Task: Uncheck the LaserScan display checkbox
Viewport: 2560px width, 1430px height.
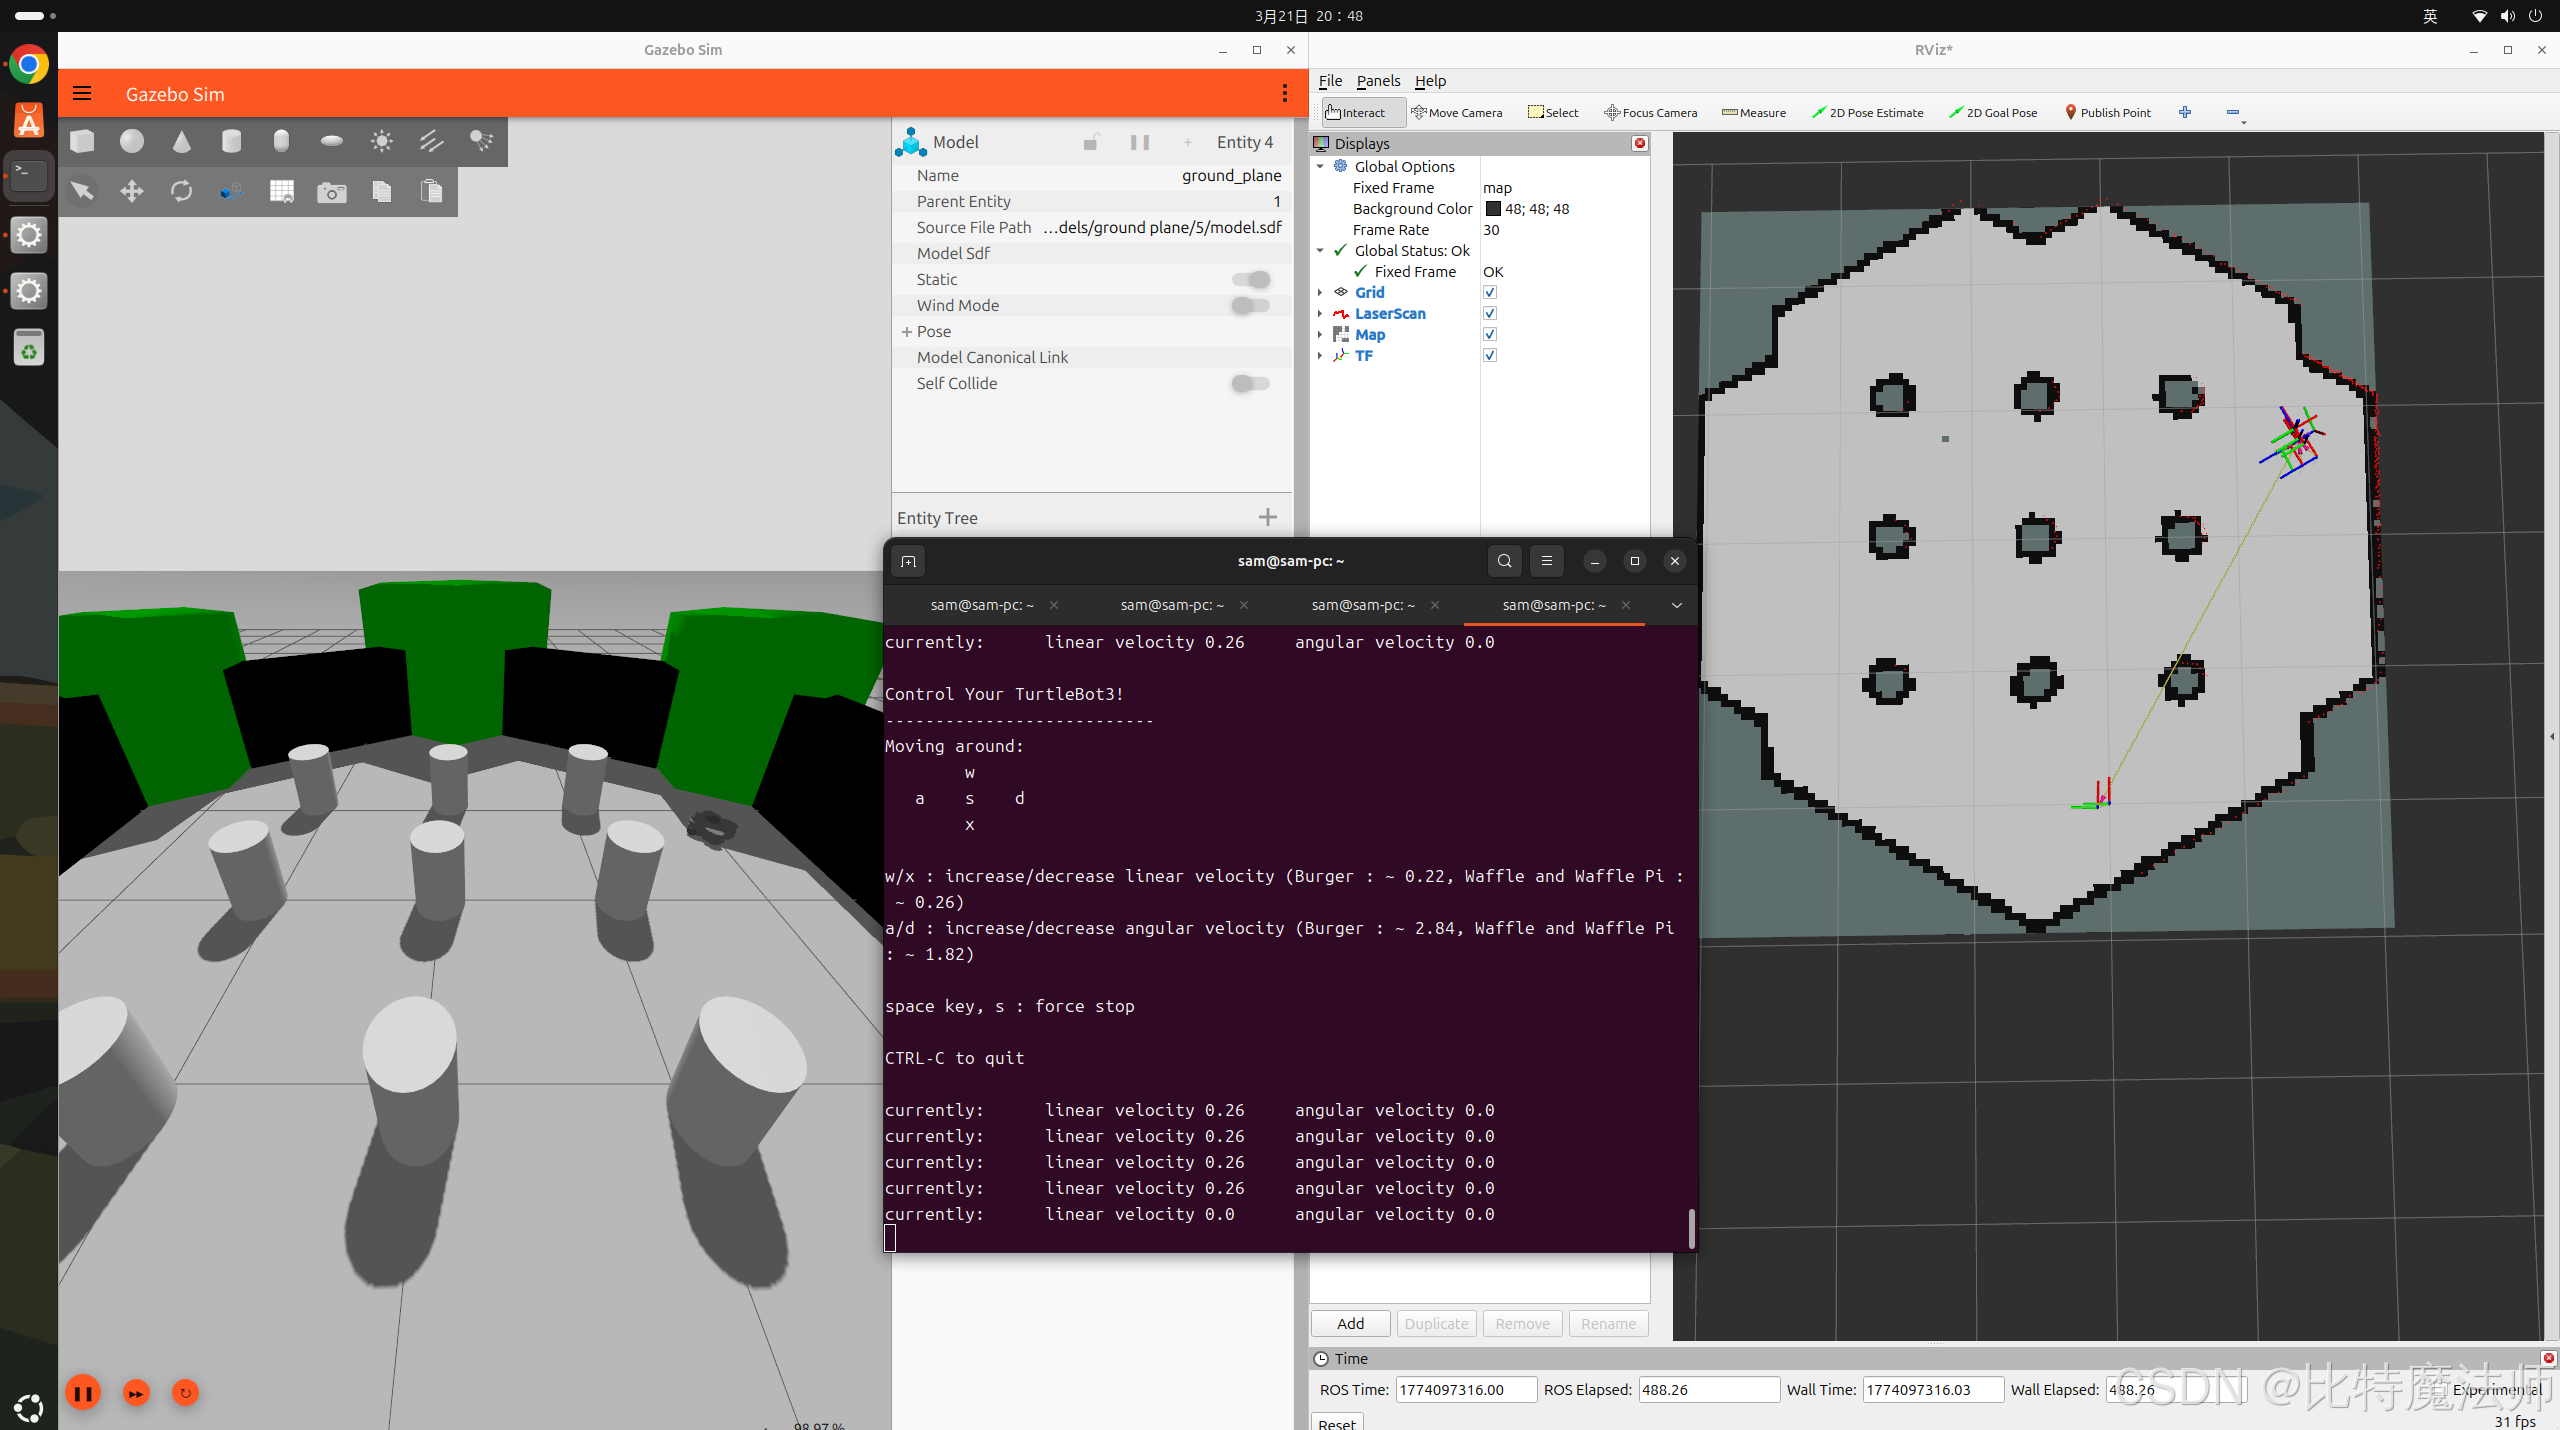Action: click(x=1490, y=314)
